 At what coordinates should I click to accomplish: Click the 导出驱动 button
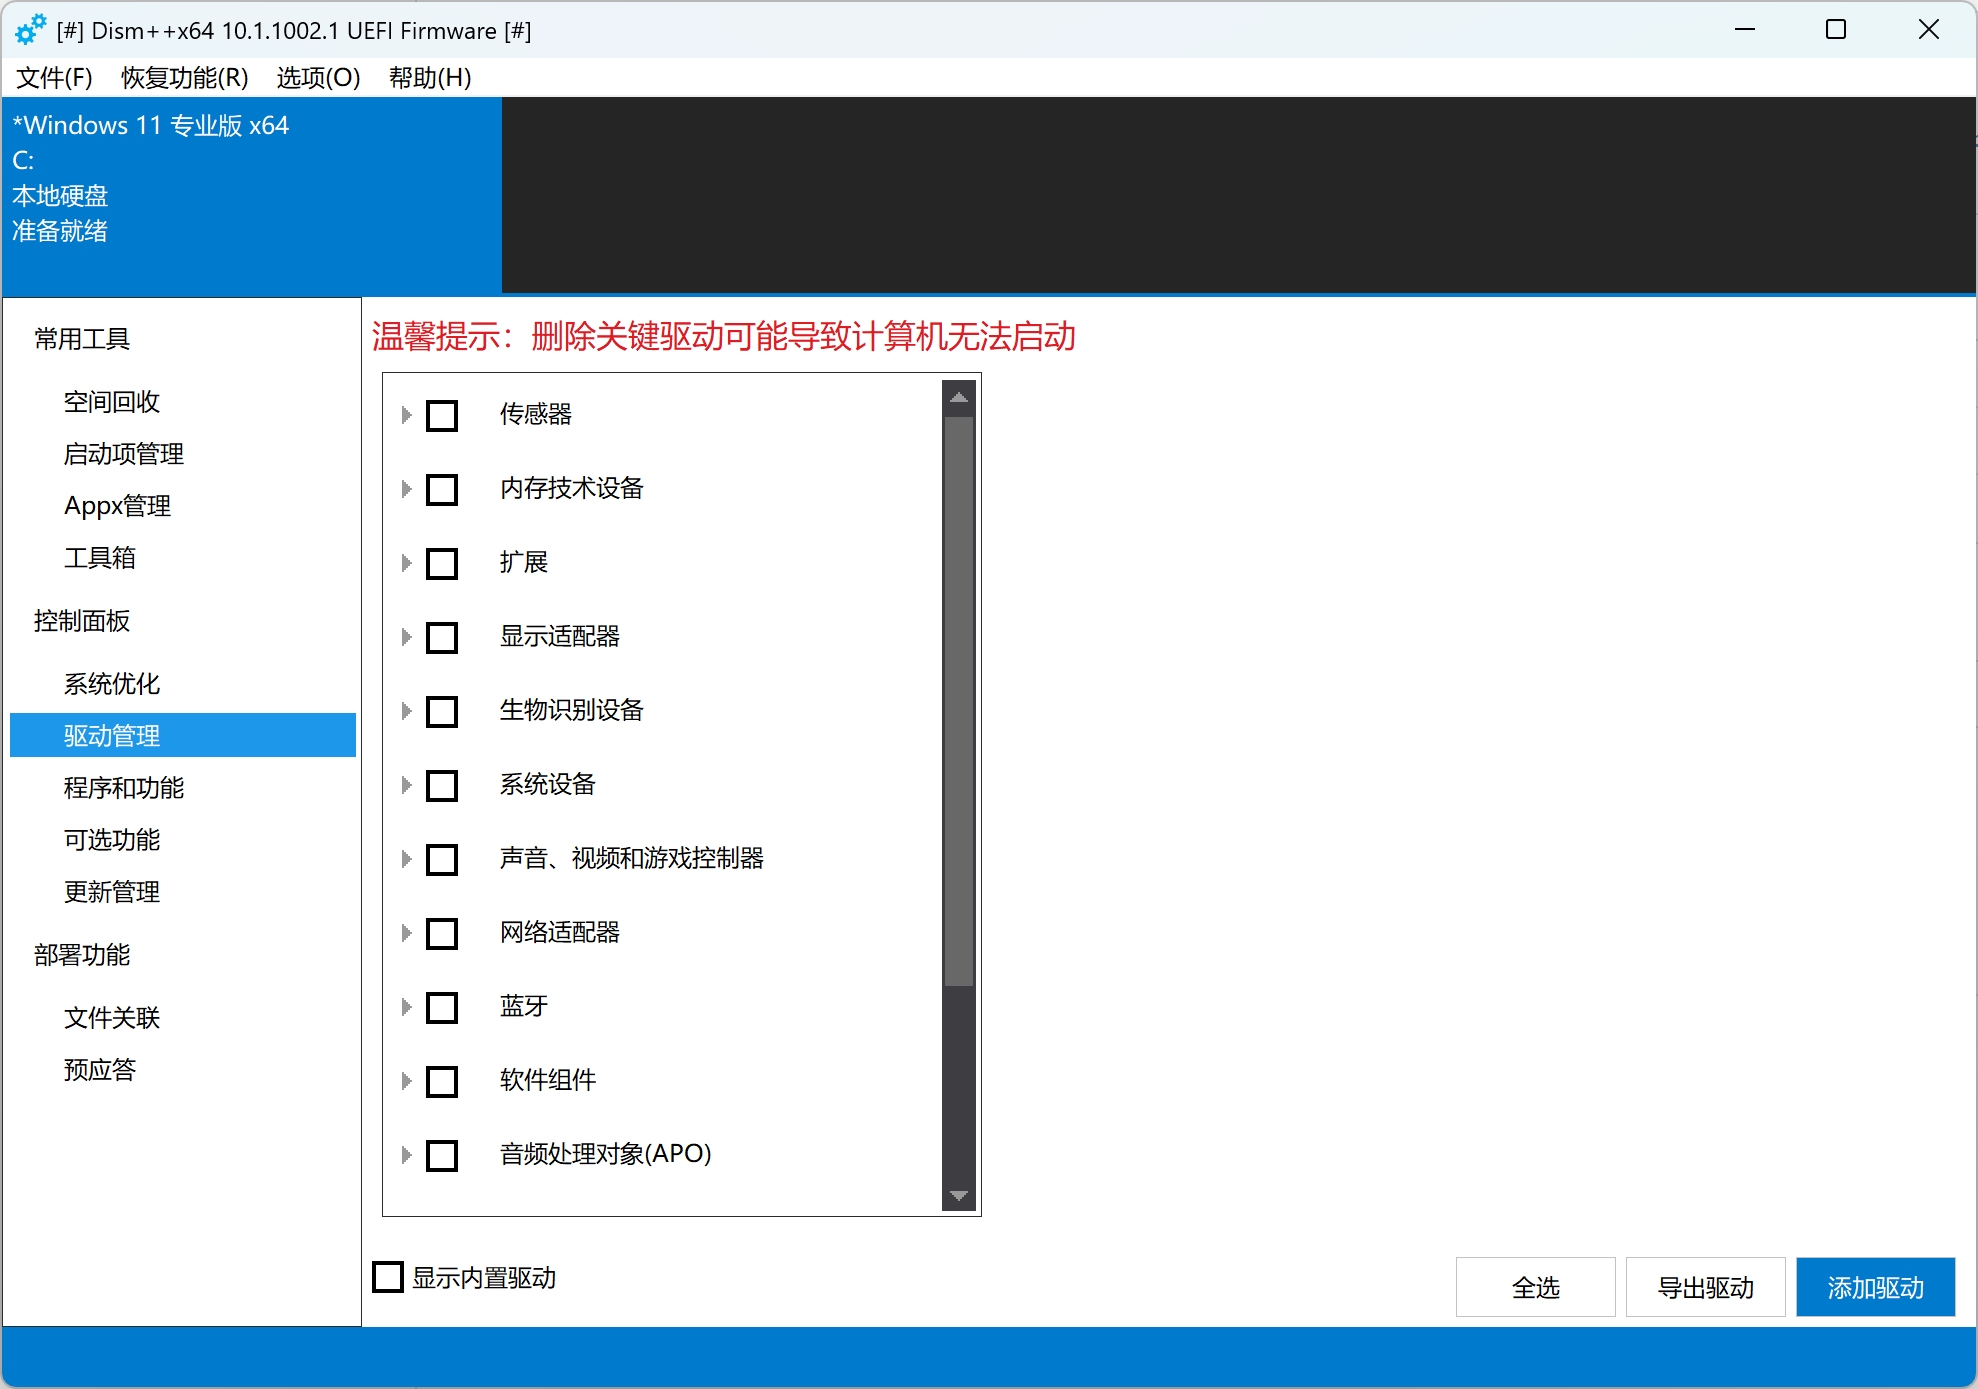tap(1705, 1287)
